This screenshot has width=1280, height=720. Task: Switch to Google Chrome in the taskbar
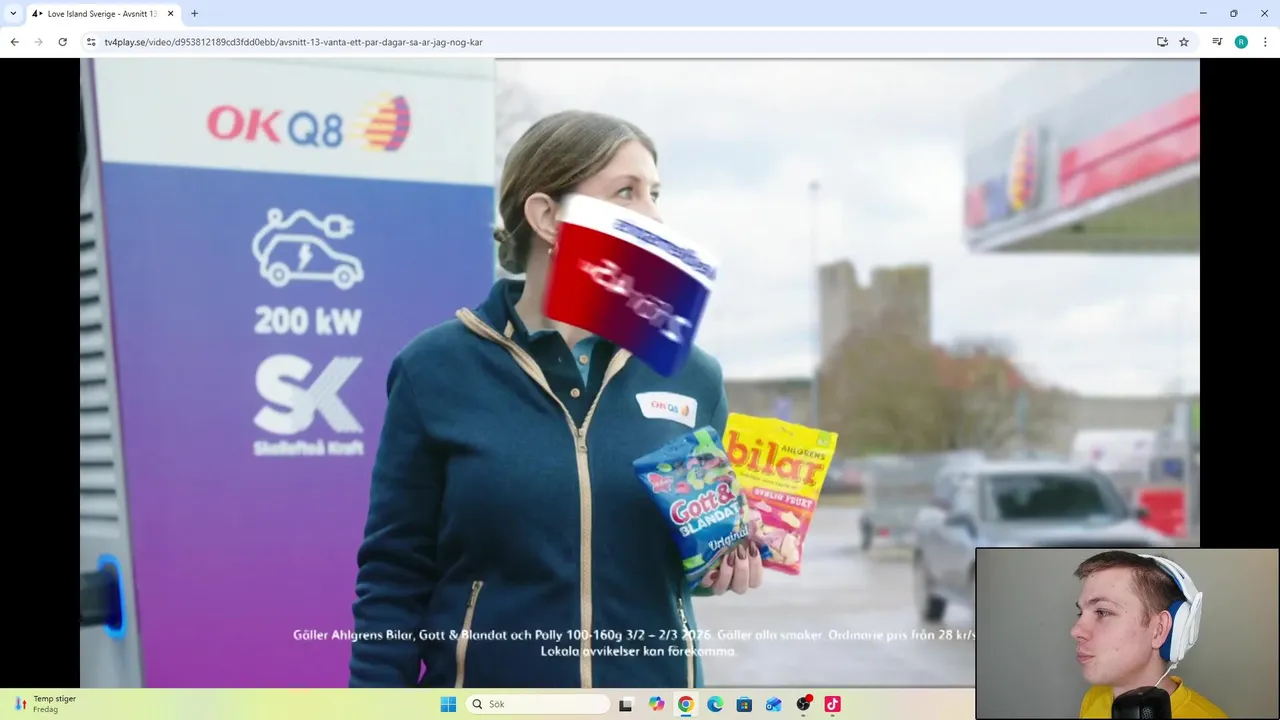pos(685,704)
